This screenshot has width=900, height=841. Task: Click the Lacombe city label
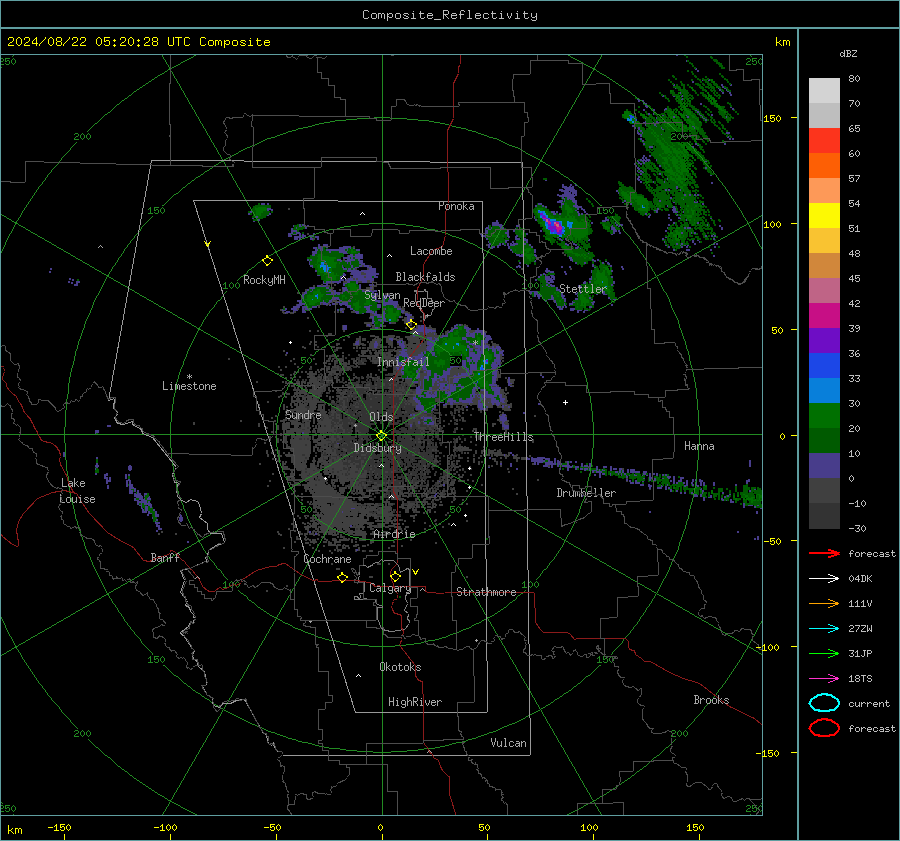click(x=431, y=251)
